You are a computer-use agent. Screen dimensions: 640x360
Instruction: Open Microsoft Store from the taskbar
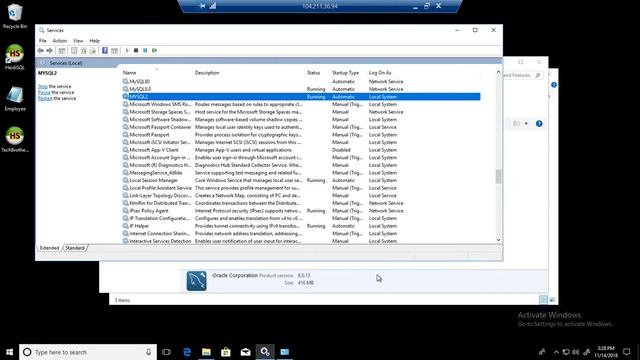[x=226, y=352]
